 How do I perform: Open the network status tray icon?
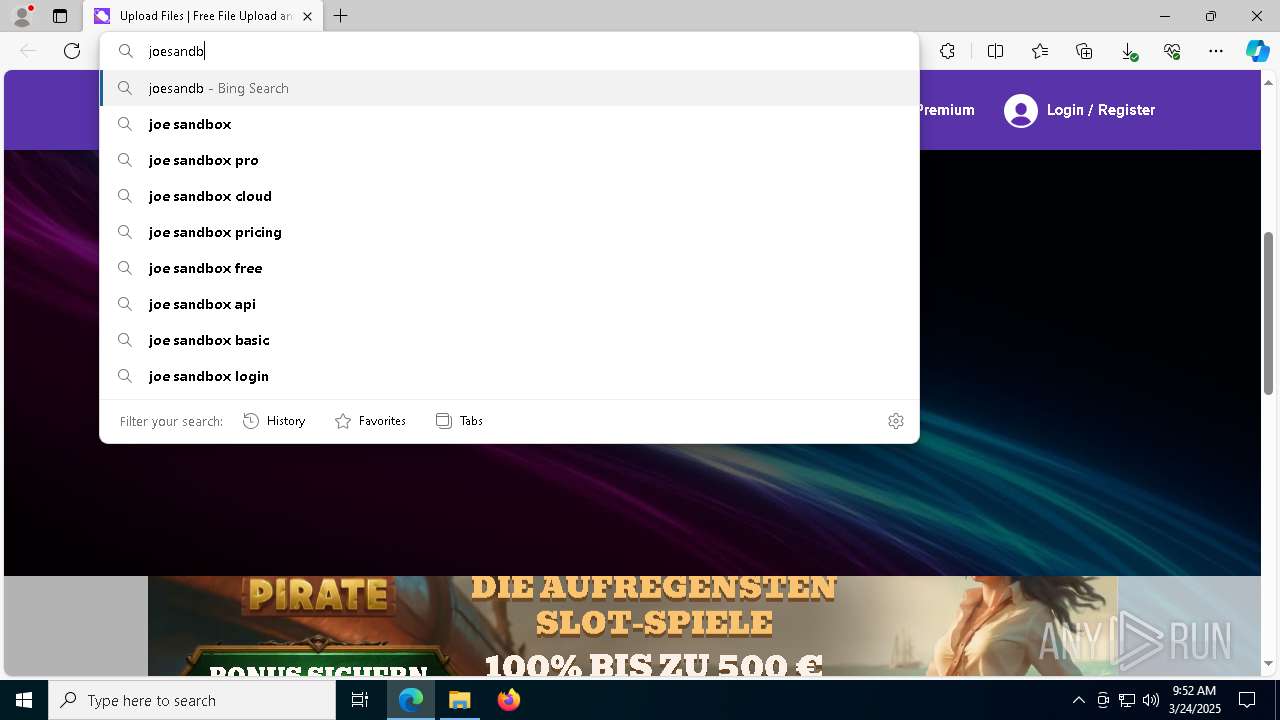point(1127,700)
